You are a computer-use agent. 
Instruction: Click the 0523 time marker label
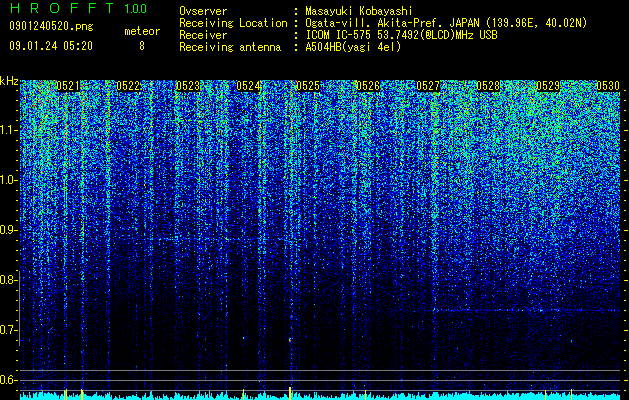pyautogui.click(x=188, y=86)
